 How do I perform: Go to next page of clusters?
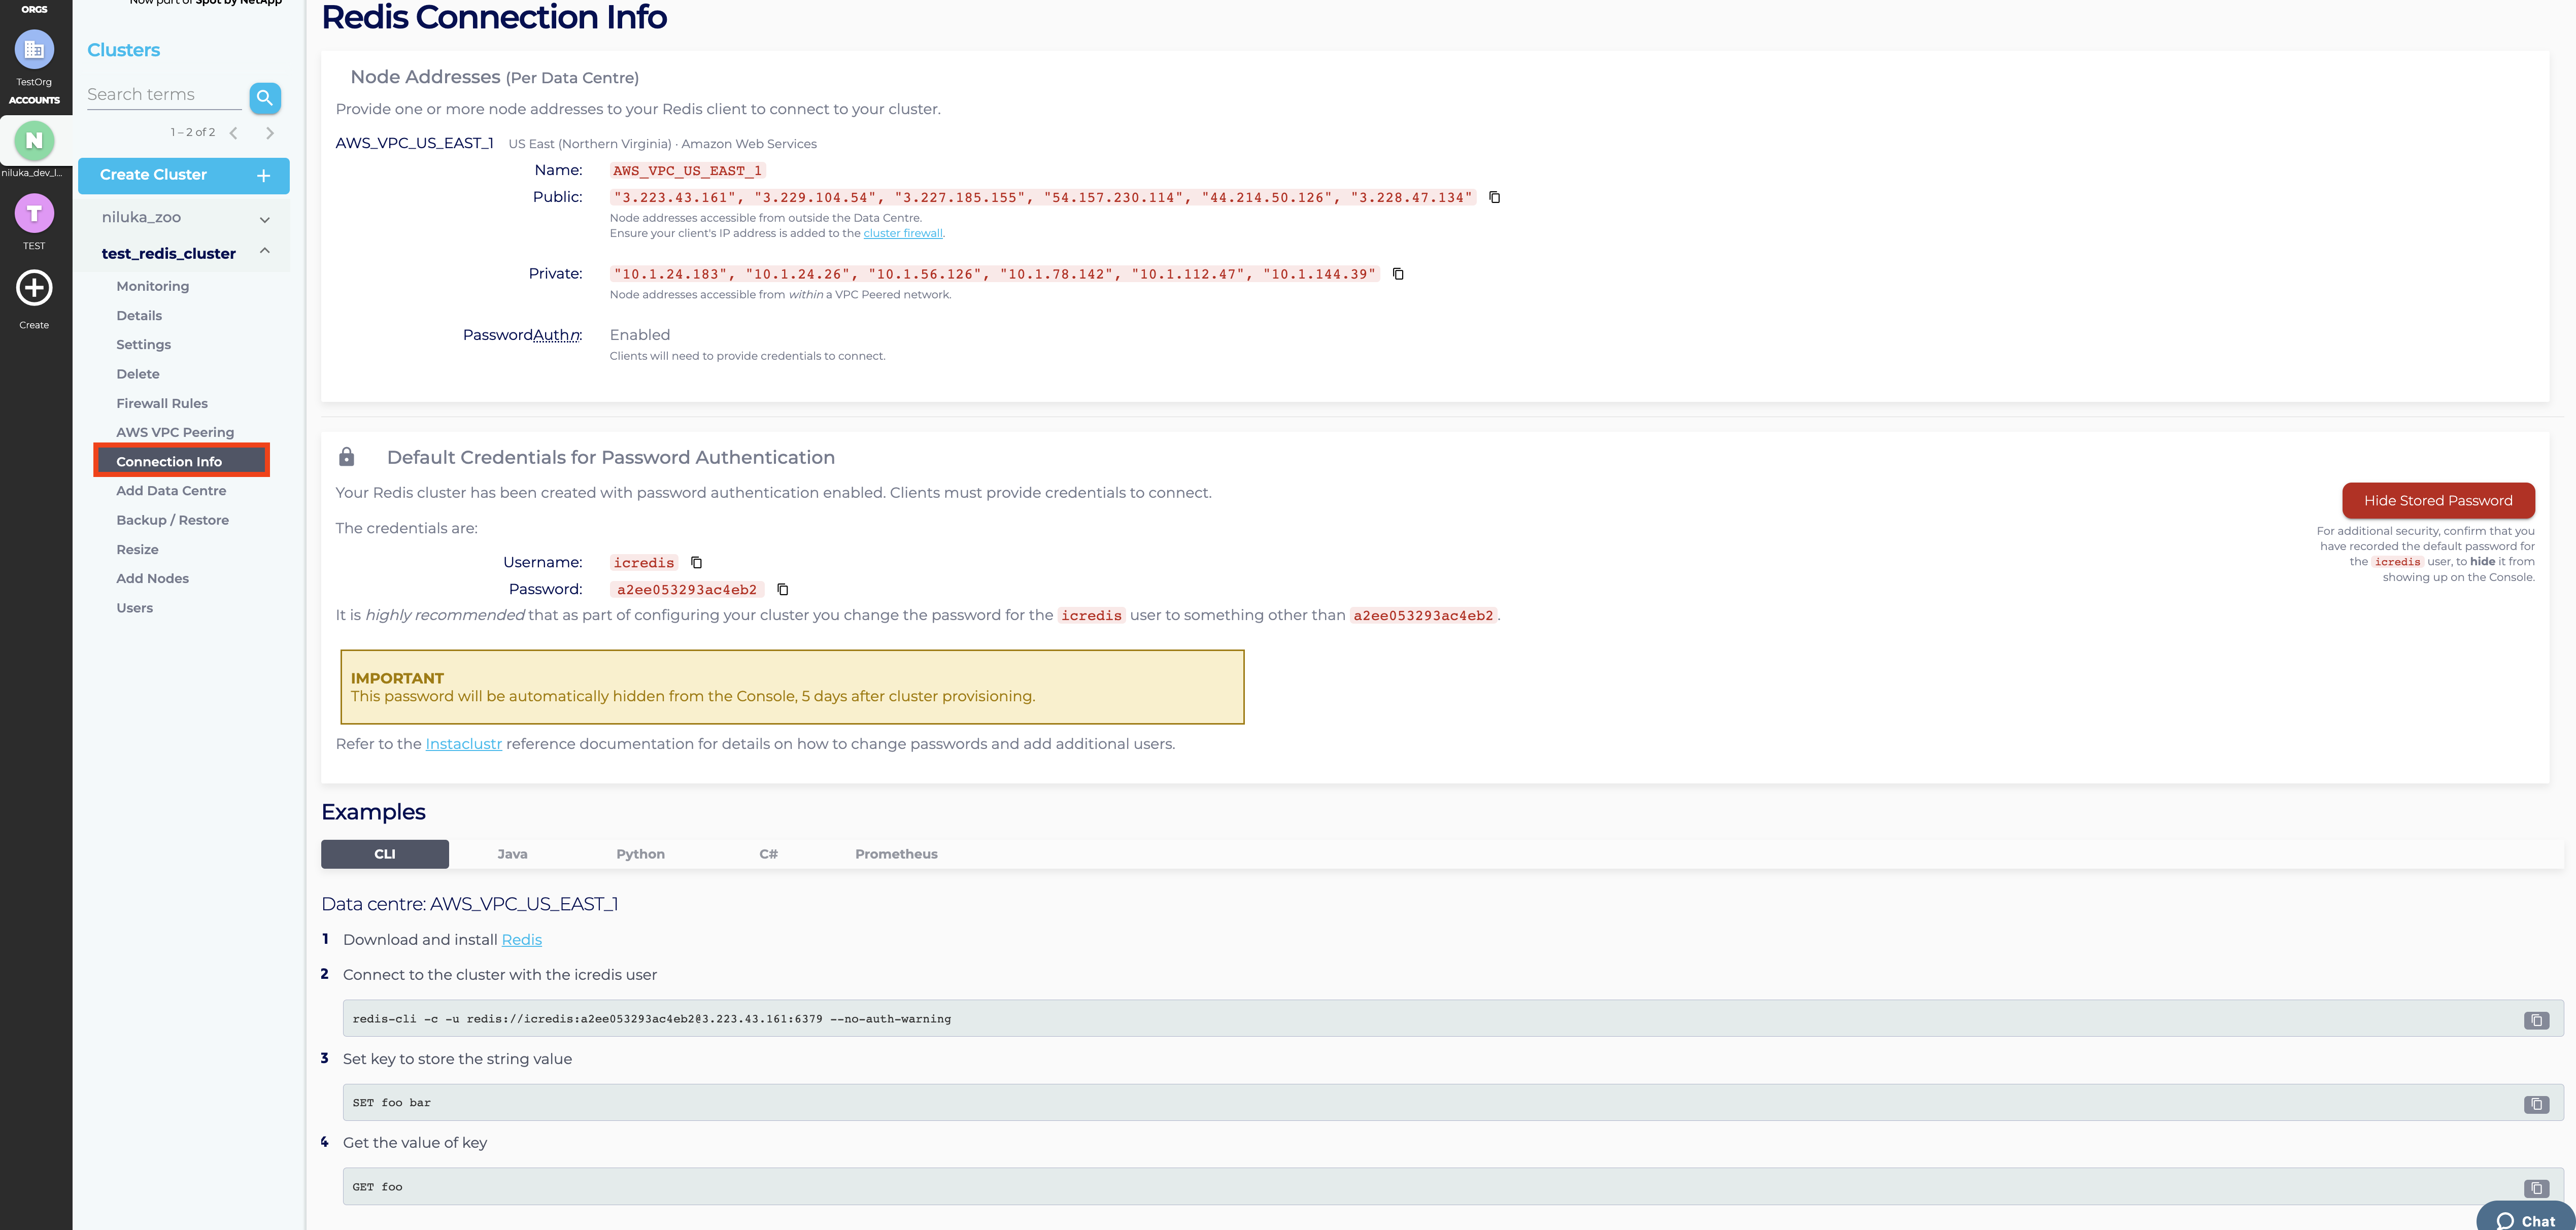tap(270, 133)
